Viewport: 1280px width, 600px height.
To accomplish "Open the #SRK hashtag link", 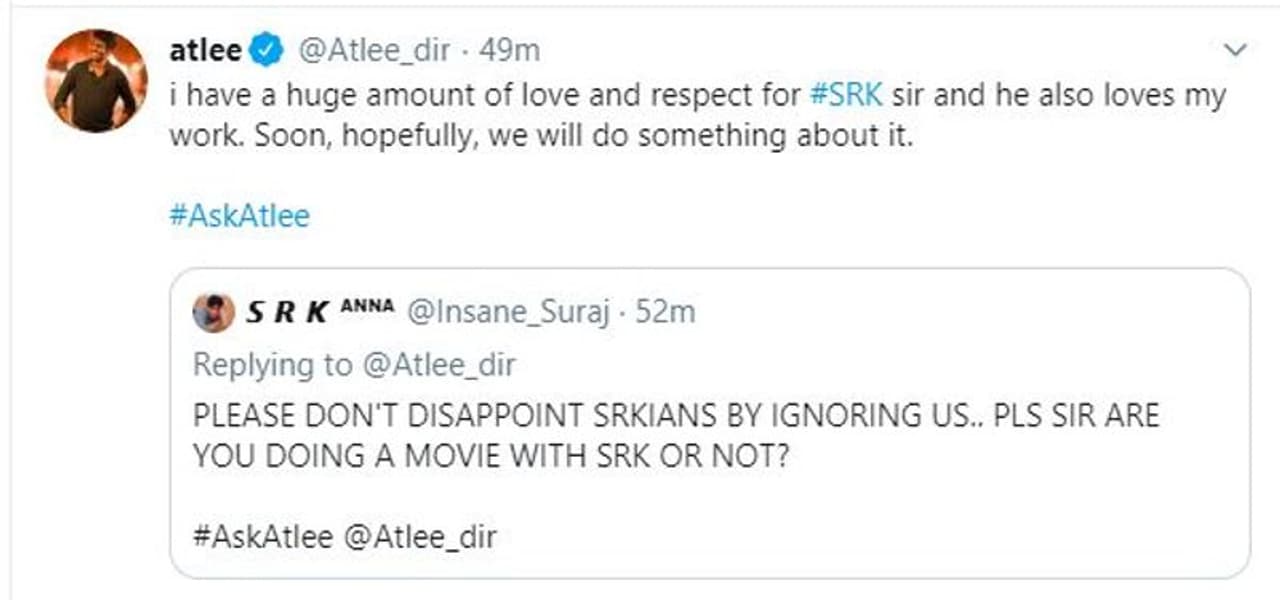I will tap(843, 96).
